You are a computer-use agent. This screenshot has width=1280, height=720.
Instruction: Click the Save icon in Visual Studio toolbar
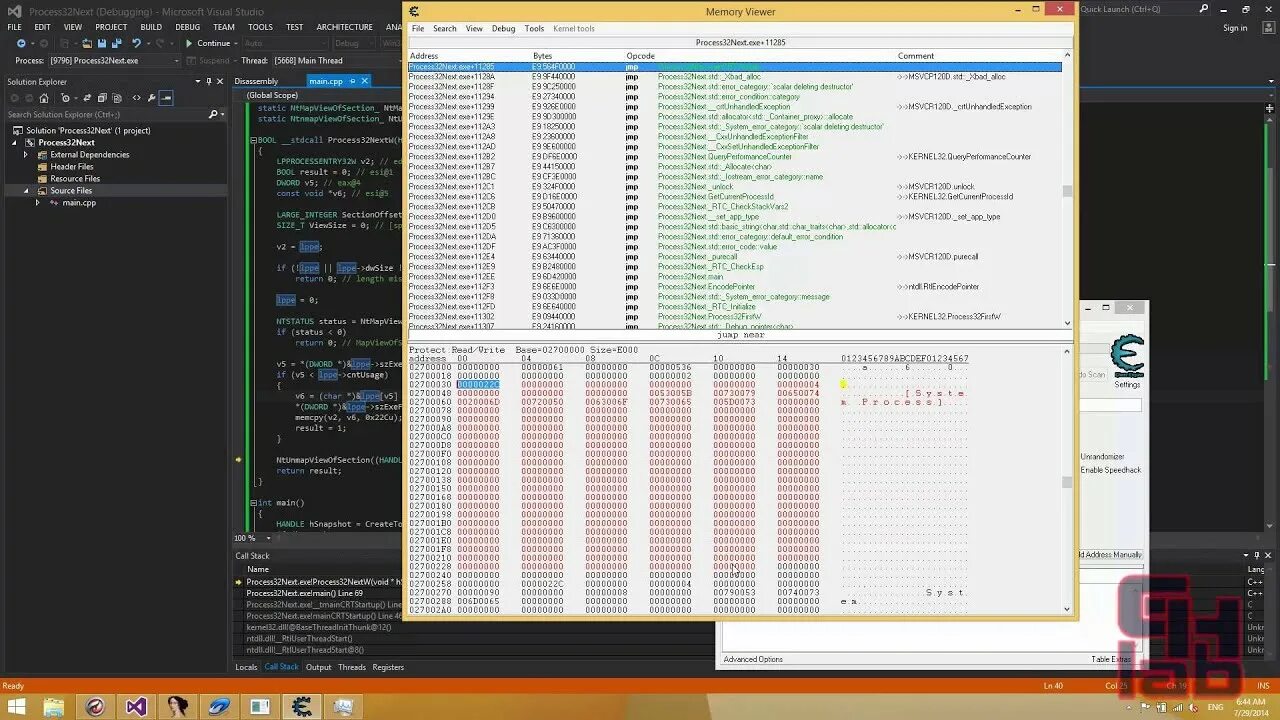pyautogui.click(x=103, y=41)
